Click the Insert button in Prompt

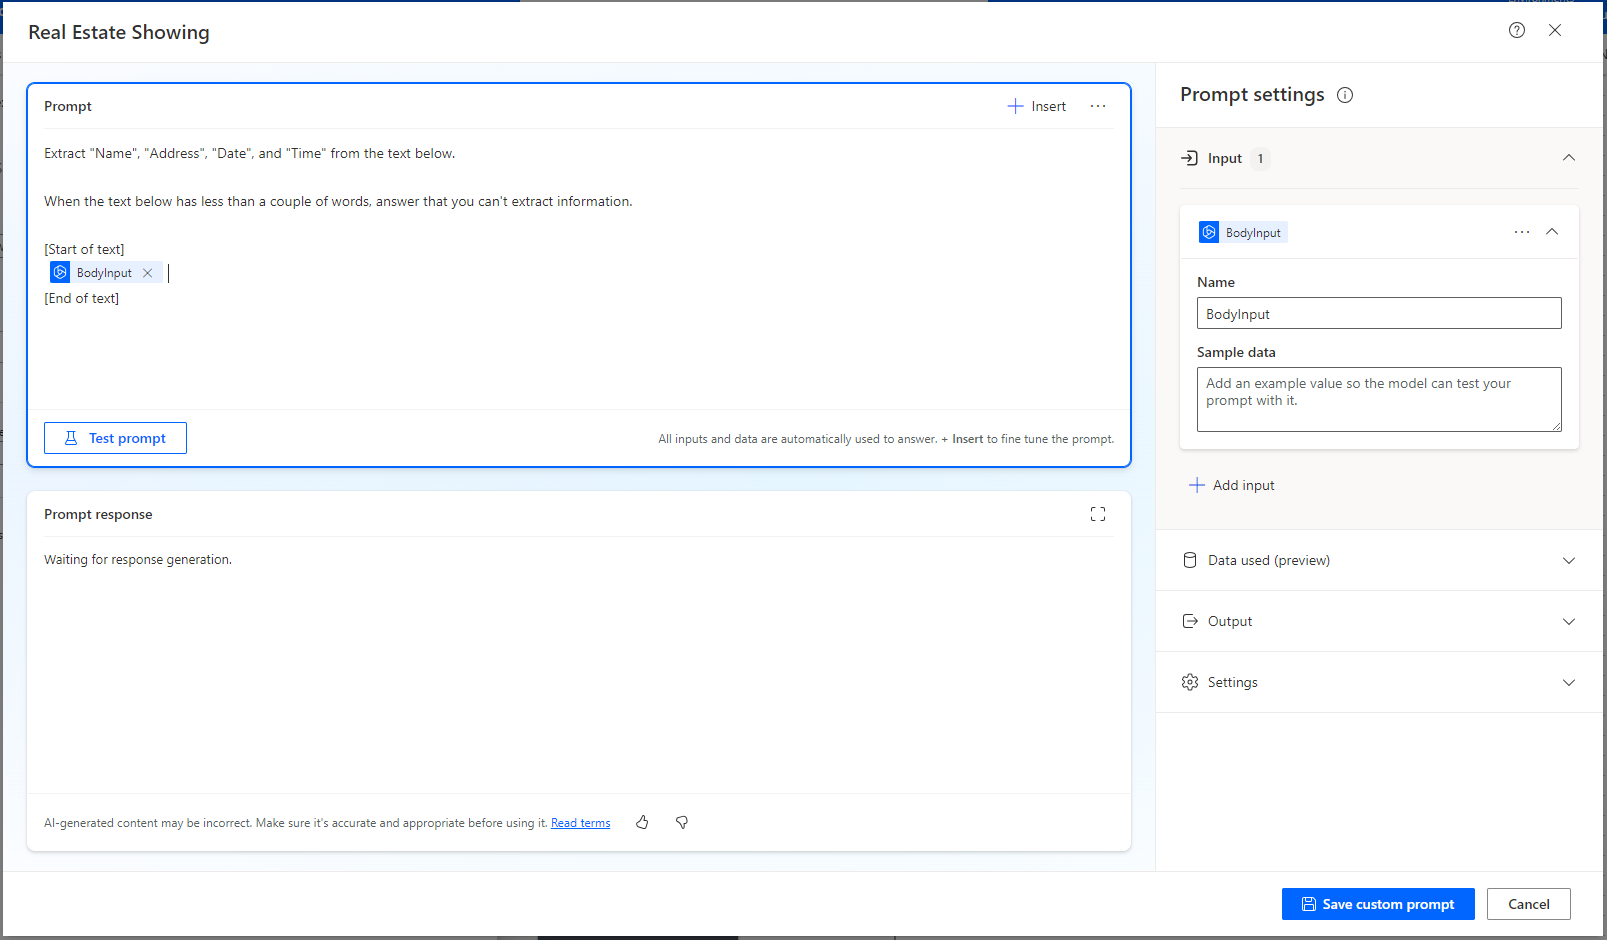[x=1037, y=106]
